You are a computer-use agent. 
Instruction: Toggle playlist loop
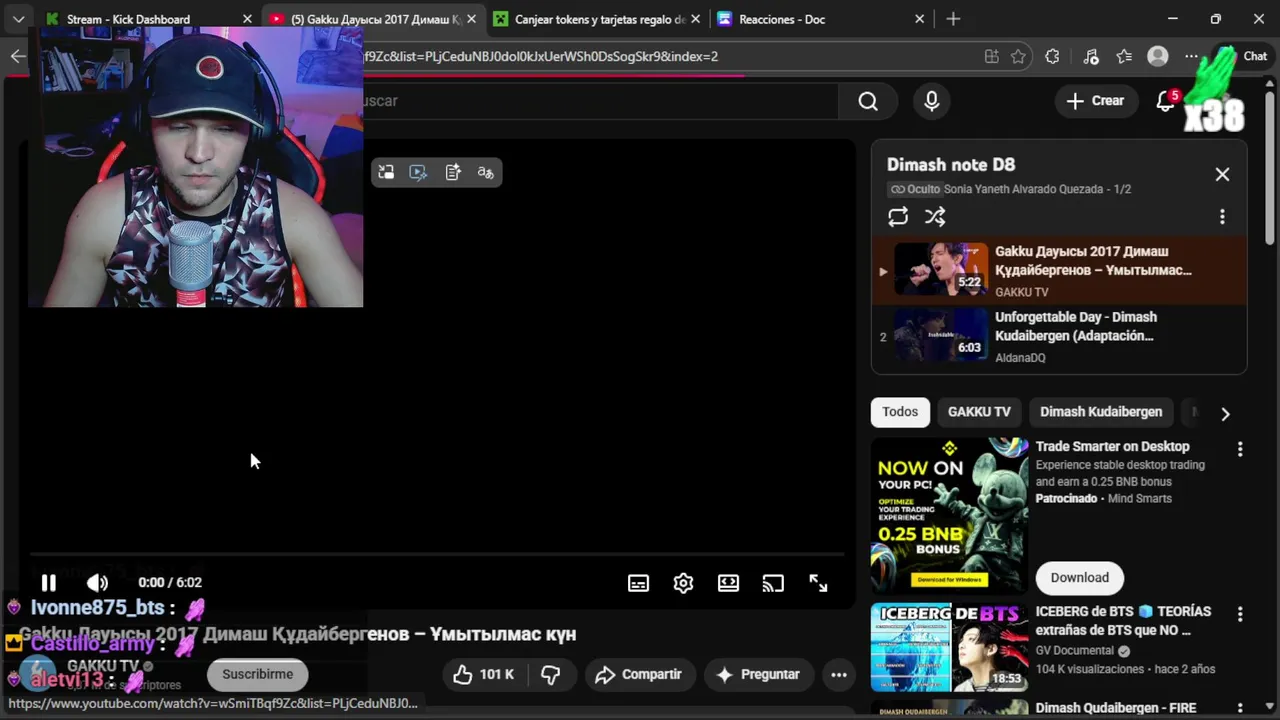tap(898, 217)
